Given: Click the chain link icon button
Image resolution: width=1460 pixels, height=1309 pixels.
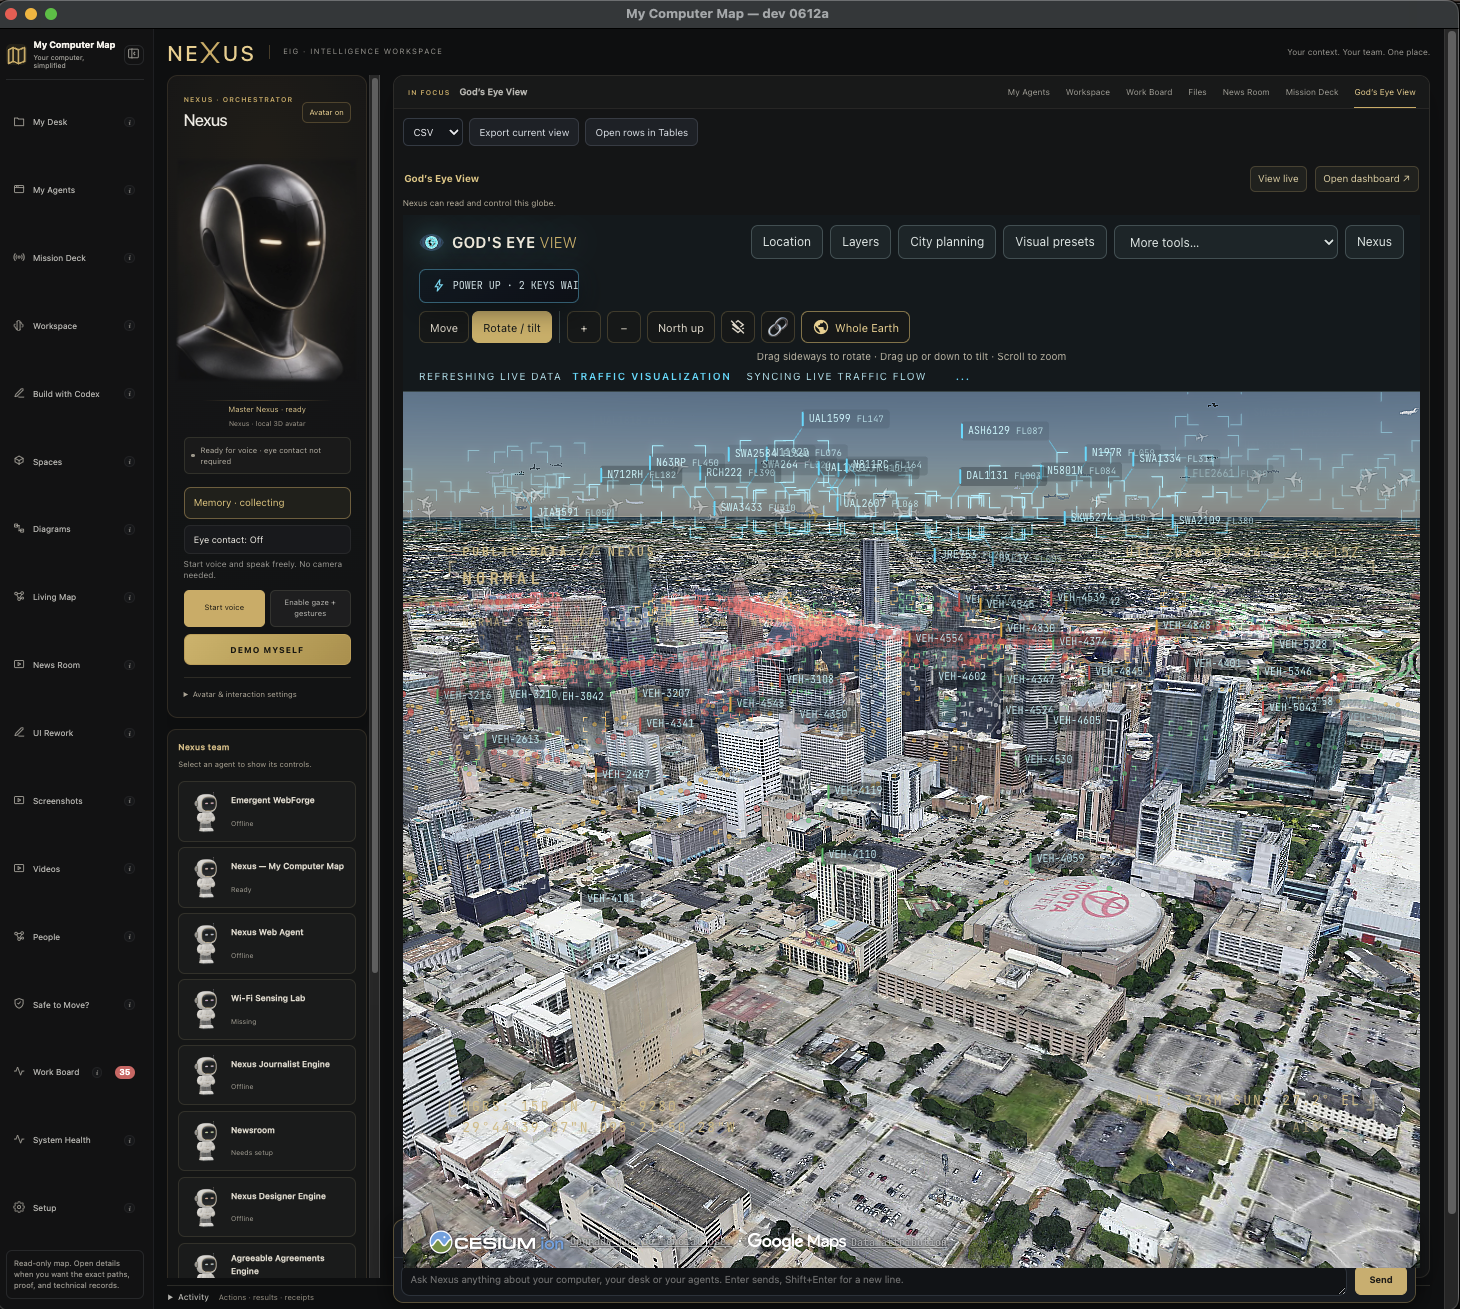Looking at the screenshot, I should tap(778, 327).
